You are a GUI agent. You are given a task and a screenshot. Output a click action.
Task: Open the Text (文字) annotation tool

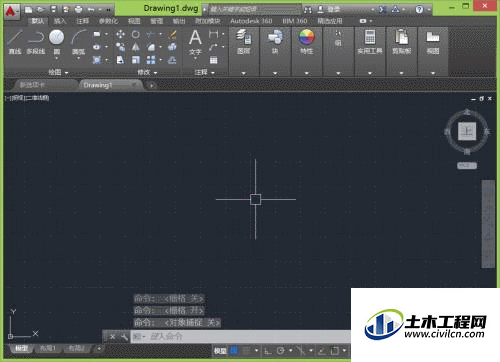coord(195,42)
